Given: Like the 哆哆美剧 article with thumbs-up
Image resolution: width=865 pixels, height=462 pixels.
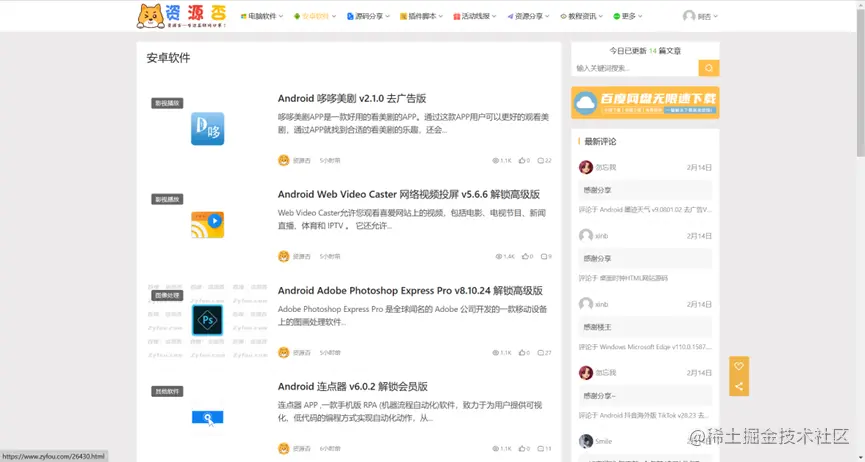Looking at the screenshot, I should [524, 161].
